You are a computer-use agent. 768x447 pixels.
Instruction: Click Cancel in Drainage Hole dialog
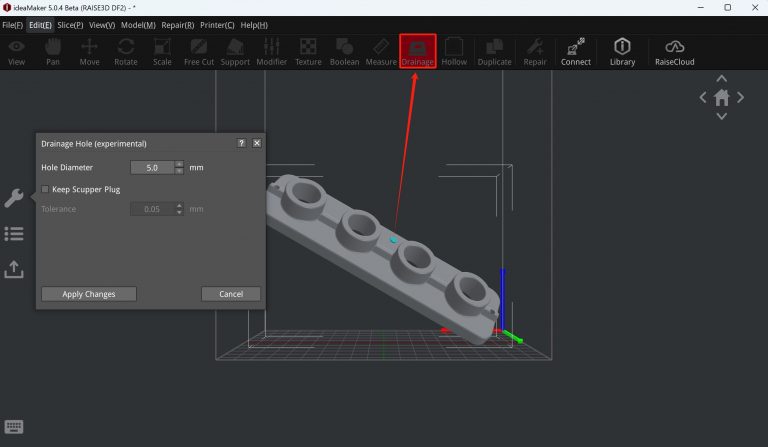[231, 294]
